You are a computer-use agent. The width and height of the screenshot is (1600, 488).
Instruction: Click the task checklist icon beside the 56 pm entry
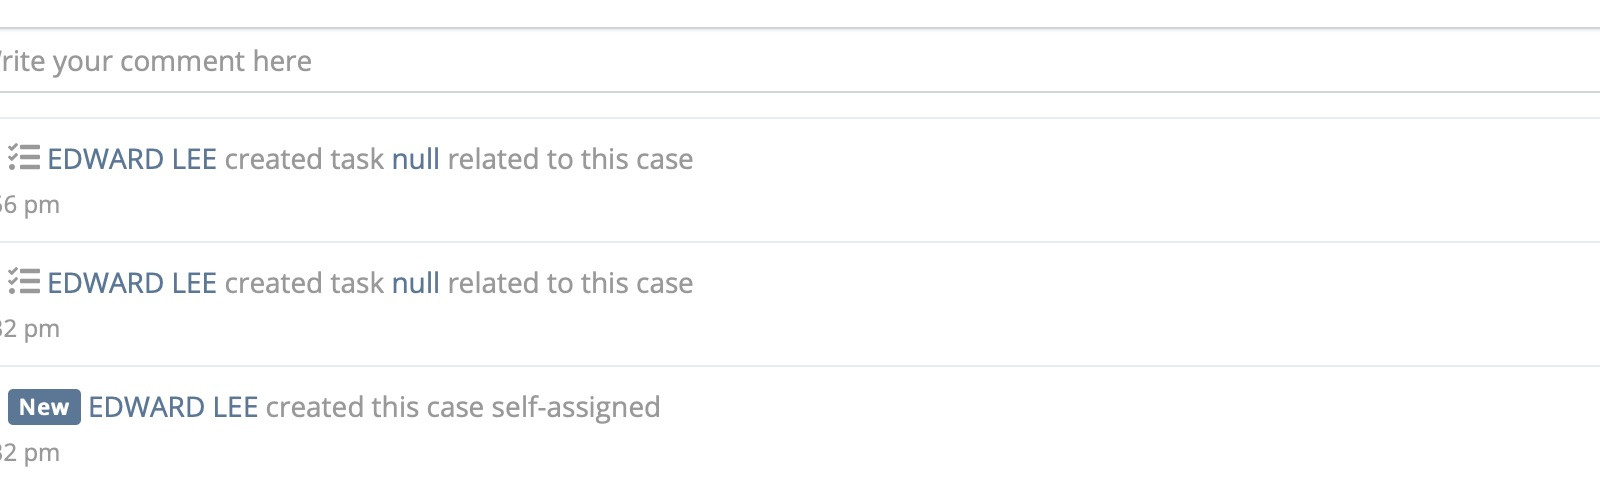pos(24,158)
